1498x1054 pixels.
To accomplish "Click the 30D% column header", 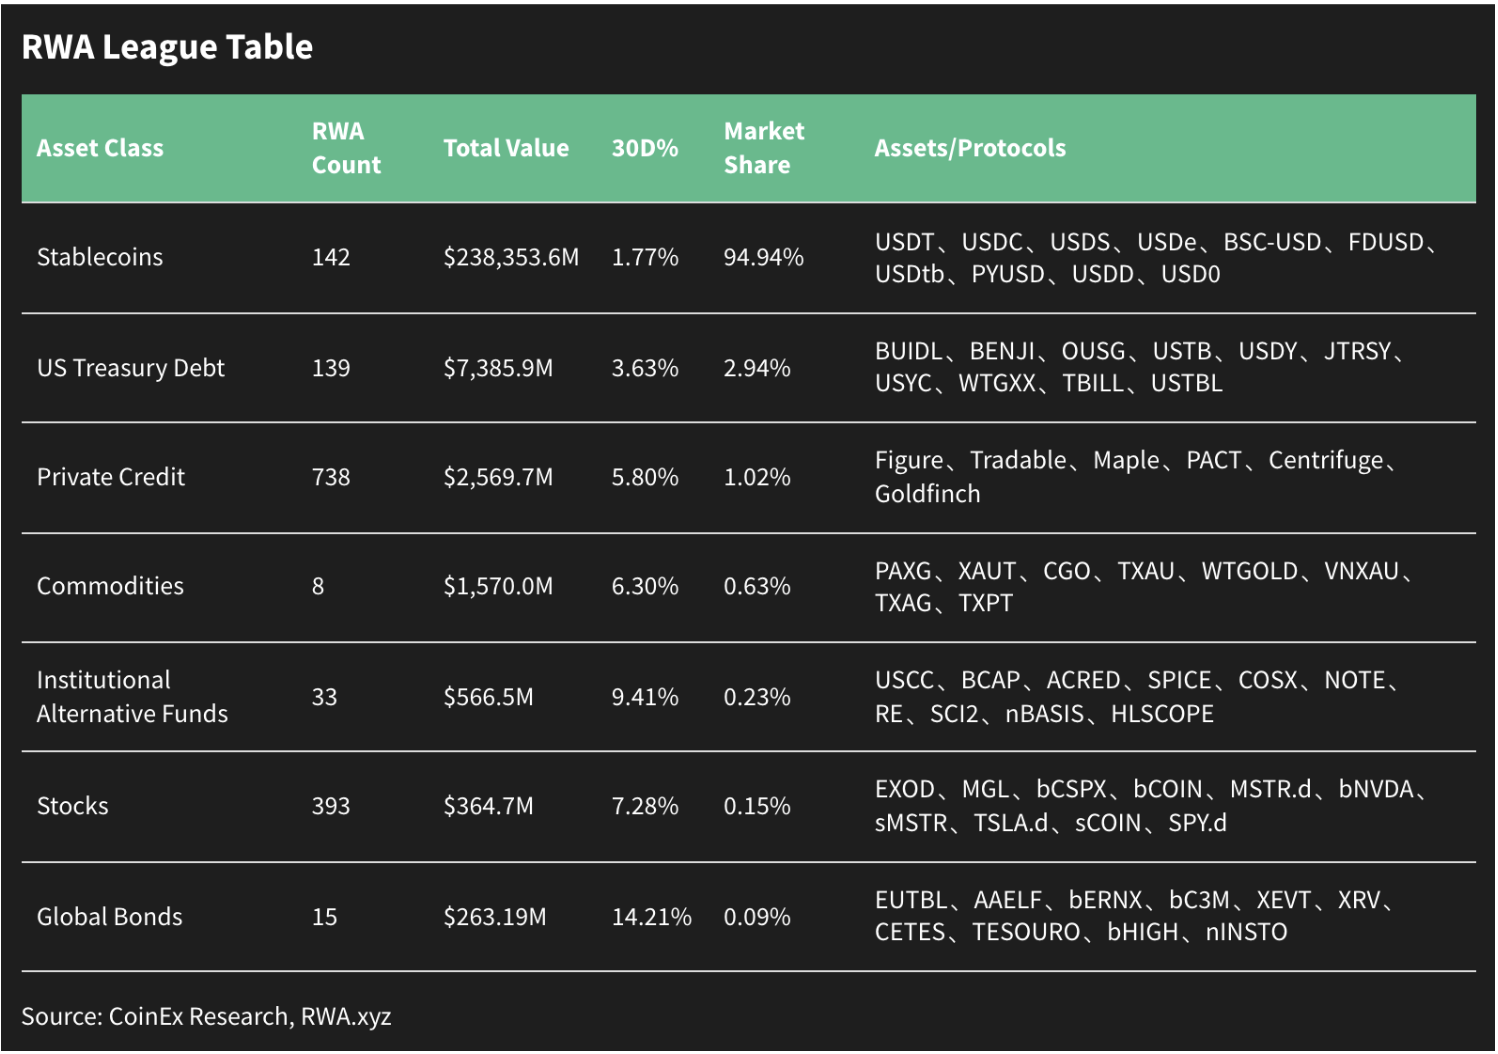I will tap(645, 148).
